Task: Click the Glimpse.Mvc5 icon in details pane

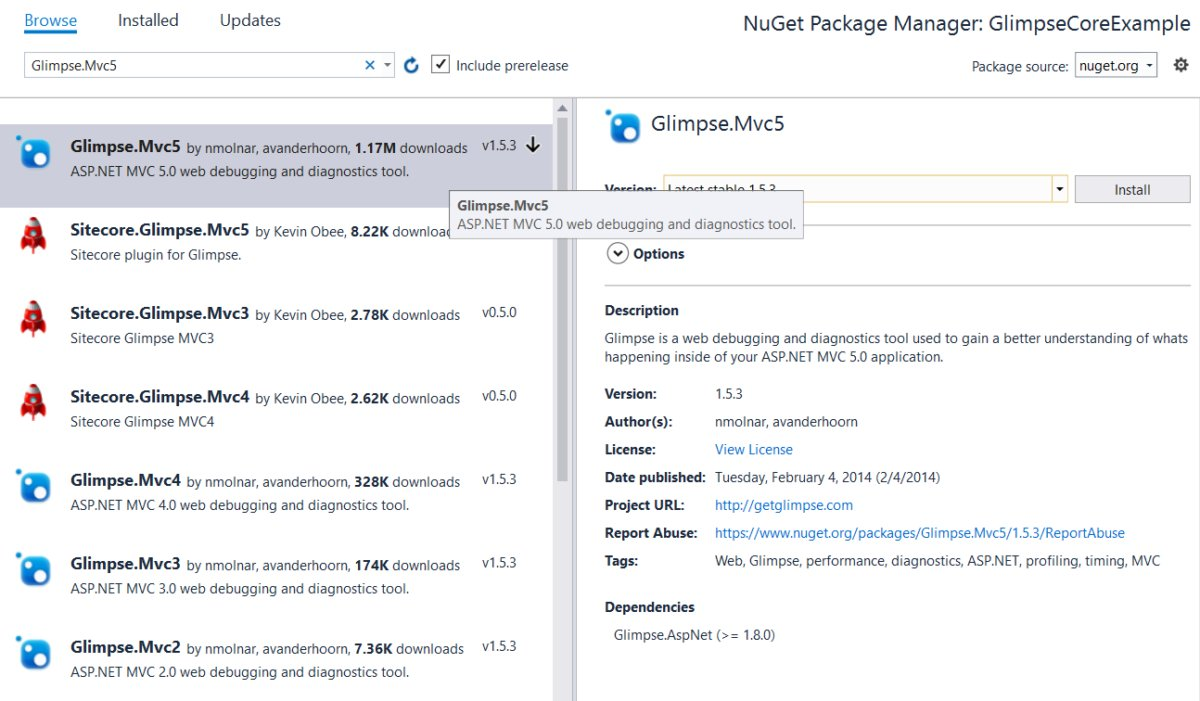Action: tap(623, 126)
